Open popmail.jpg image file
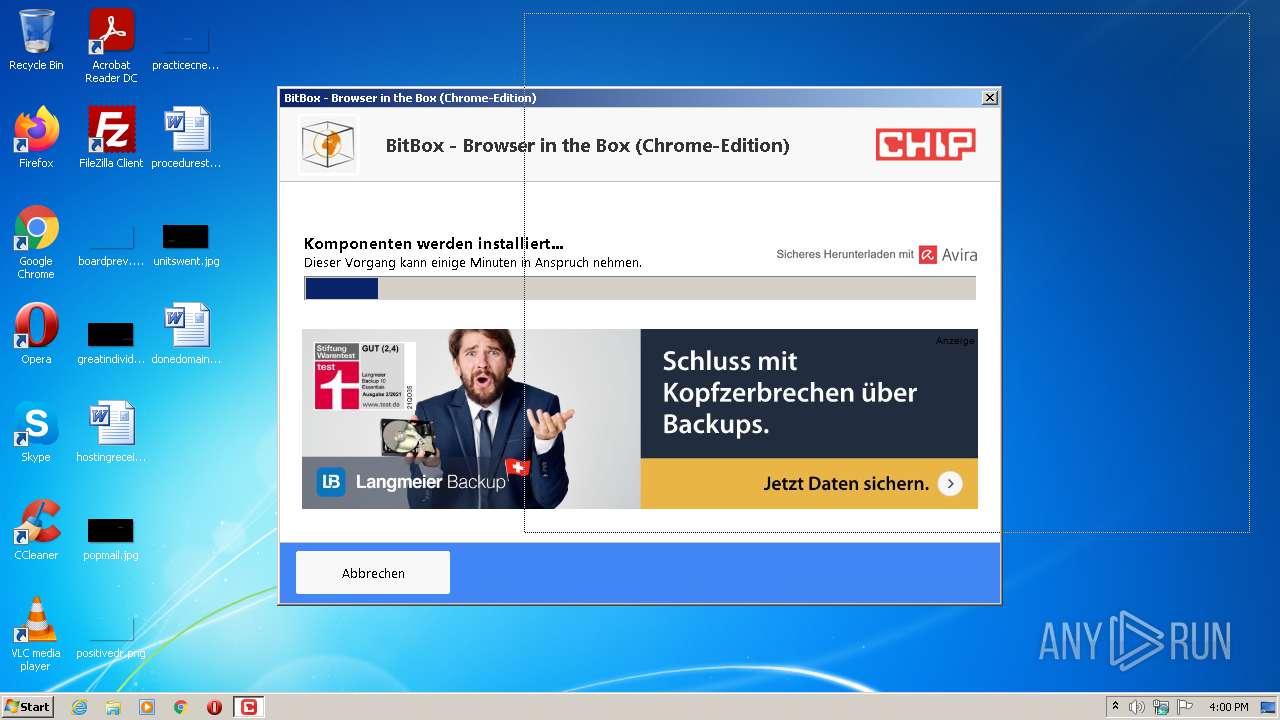Screen dimensions: 1280x720 [111, 540]
